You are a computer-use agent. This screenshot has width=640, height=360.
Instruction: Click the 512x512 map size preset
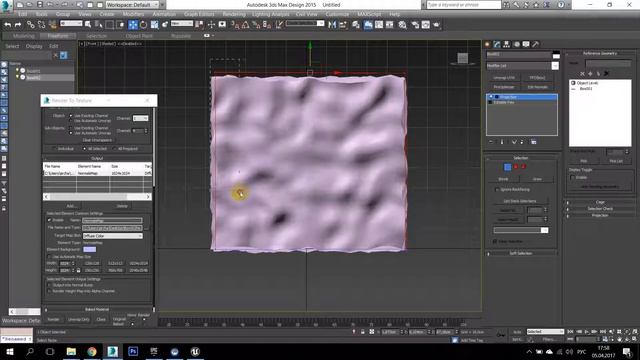point(116,264)
